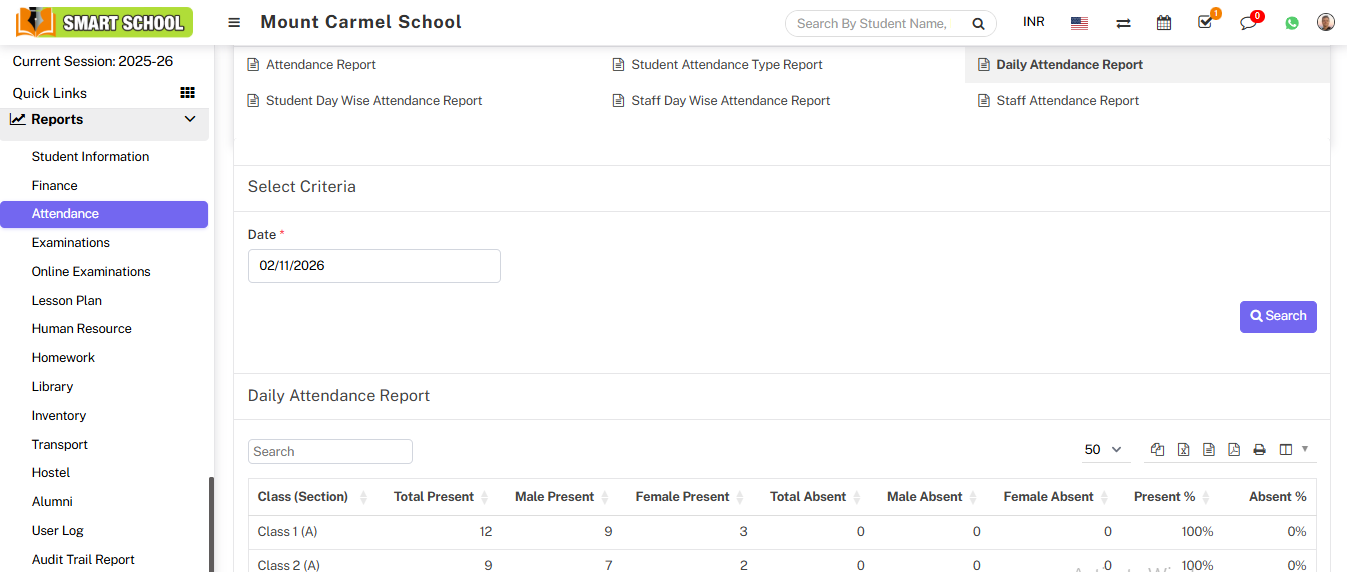
Task: Click the print table icon
Action: 1260,450
